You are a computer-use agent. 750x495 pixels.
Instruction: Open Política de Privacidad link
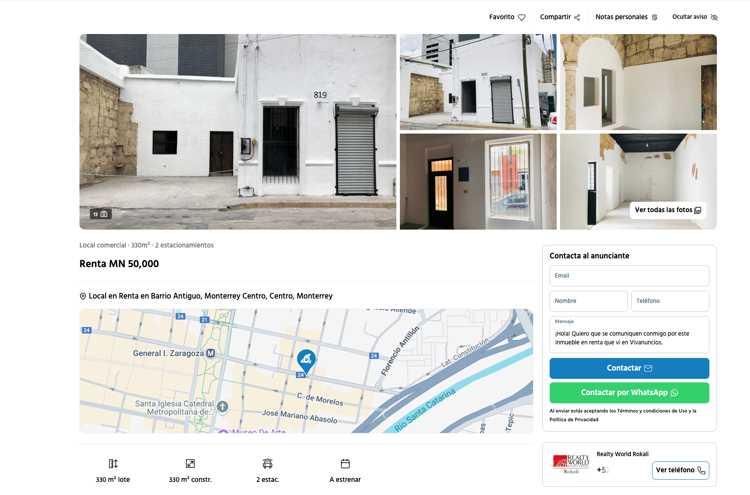[x=574, y=419]
